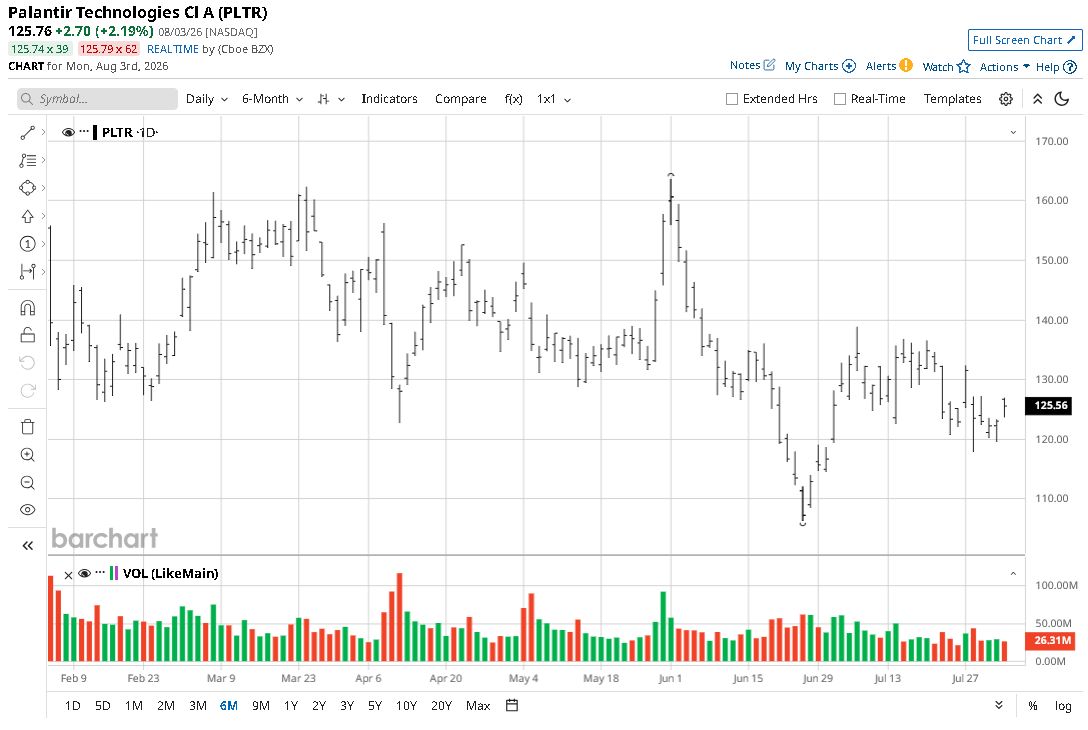The width and height of the screenshot is (1088, 730).
Task: Toggle log scale button
Action: pos(1063,706)
